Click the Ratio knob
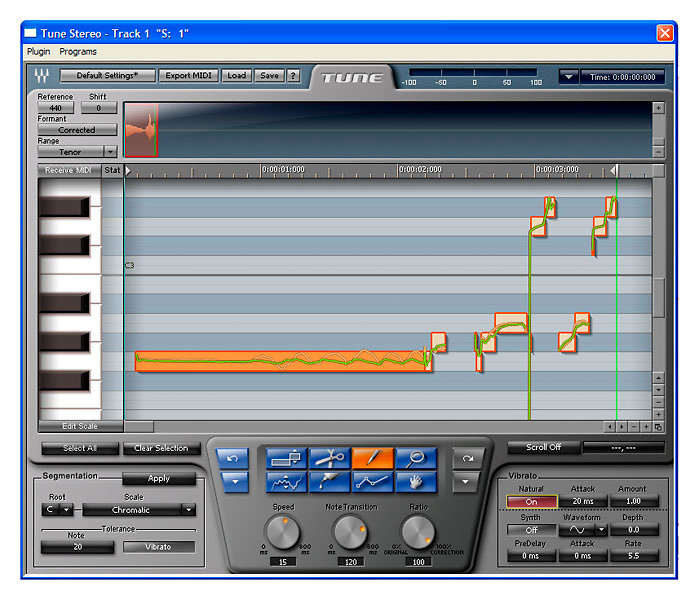The width and height of the screenshot is (699, 600). click(x=418, y=533)
